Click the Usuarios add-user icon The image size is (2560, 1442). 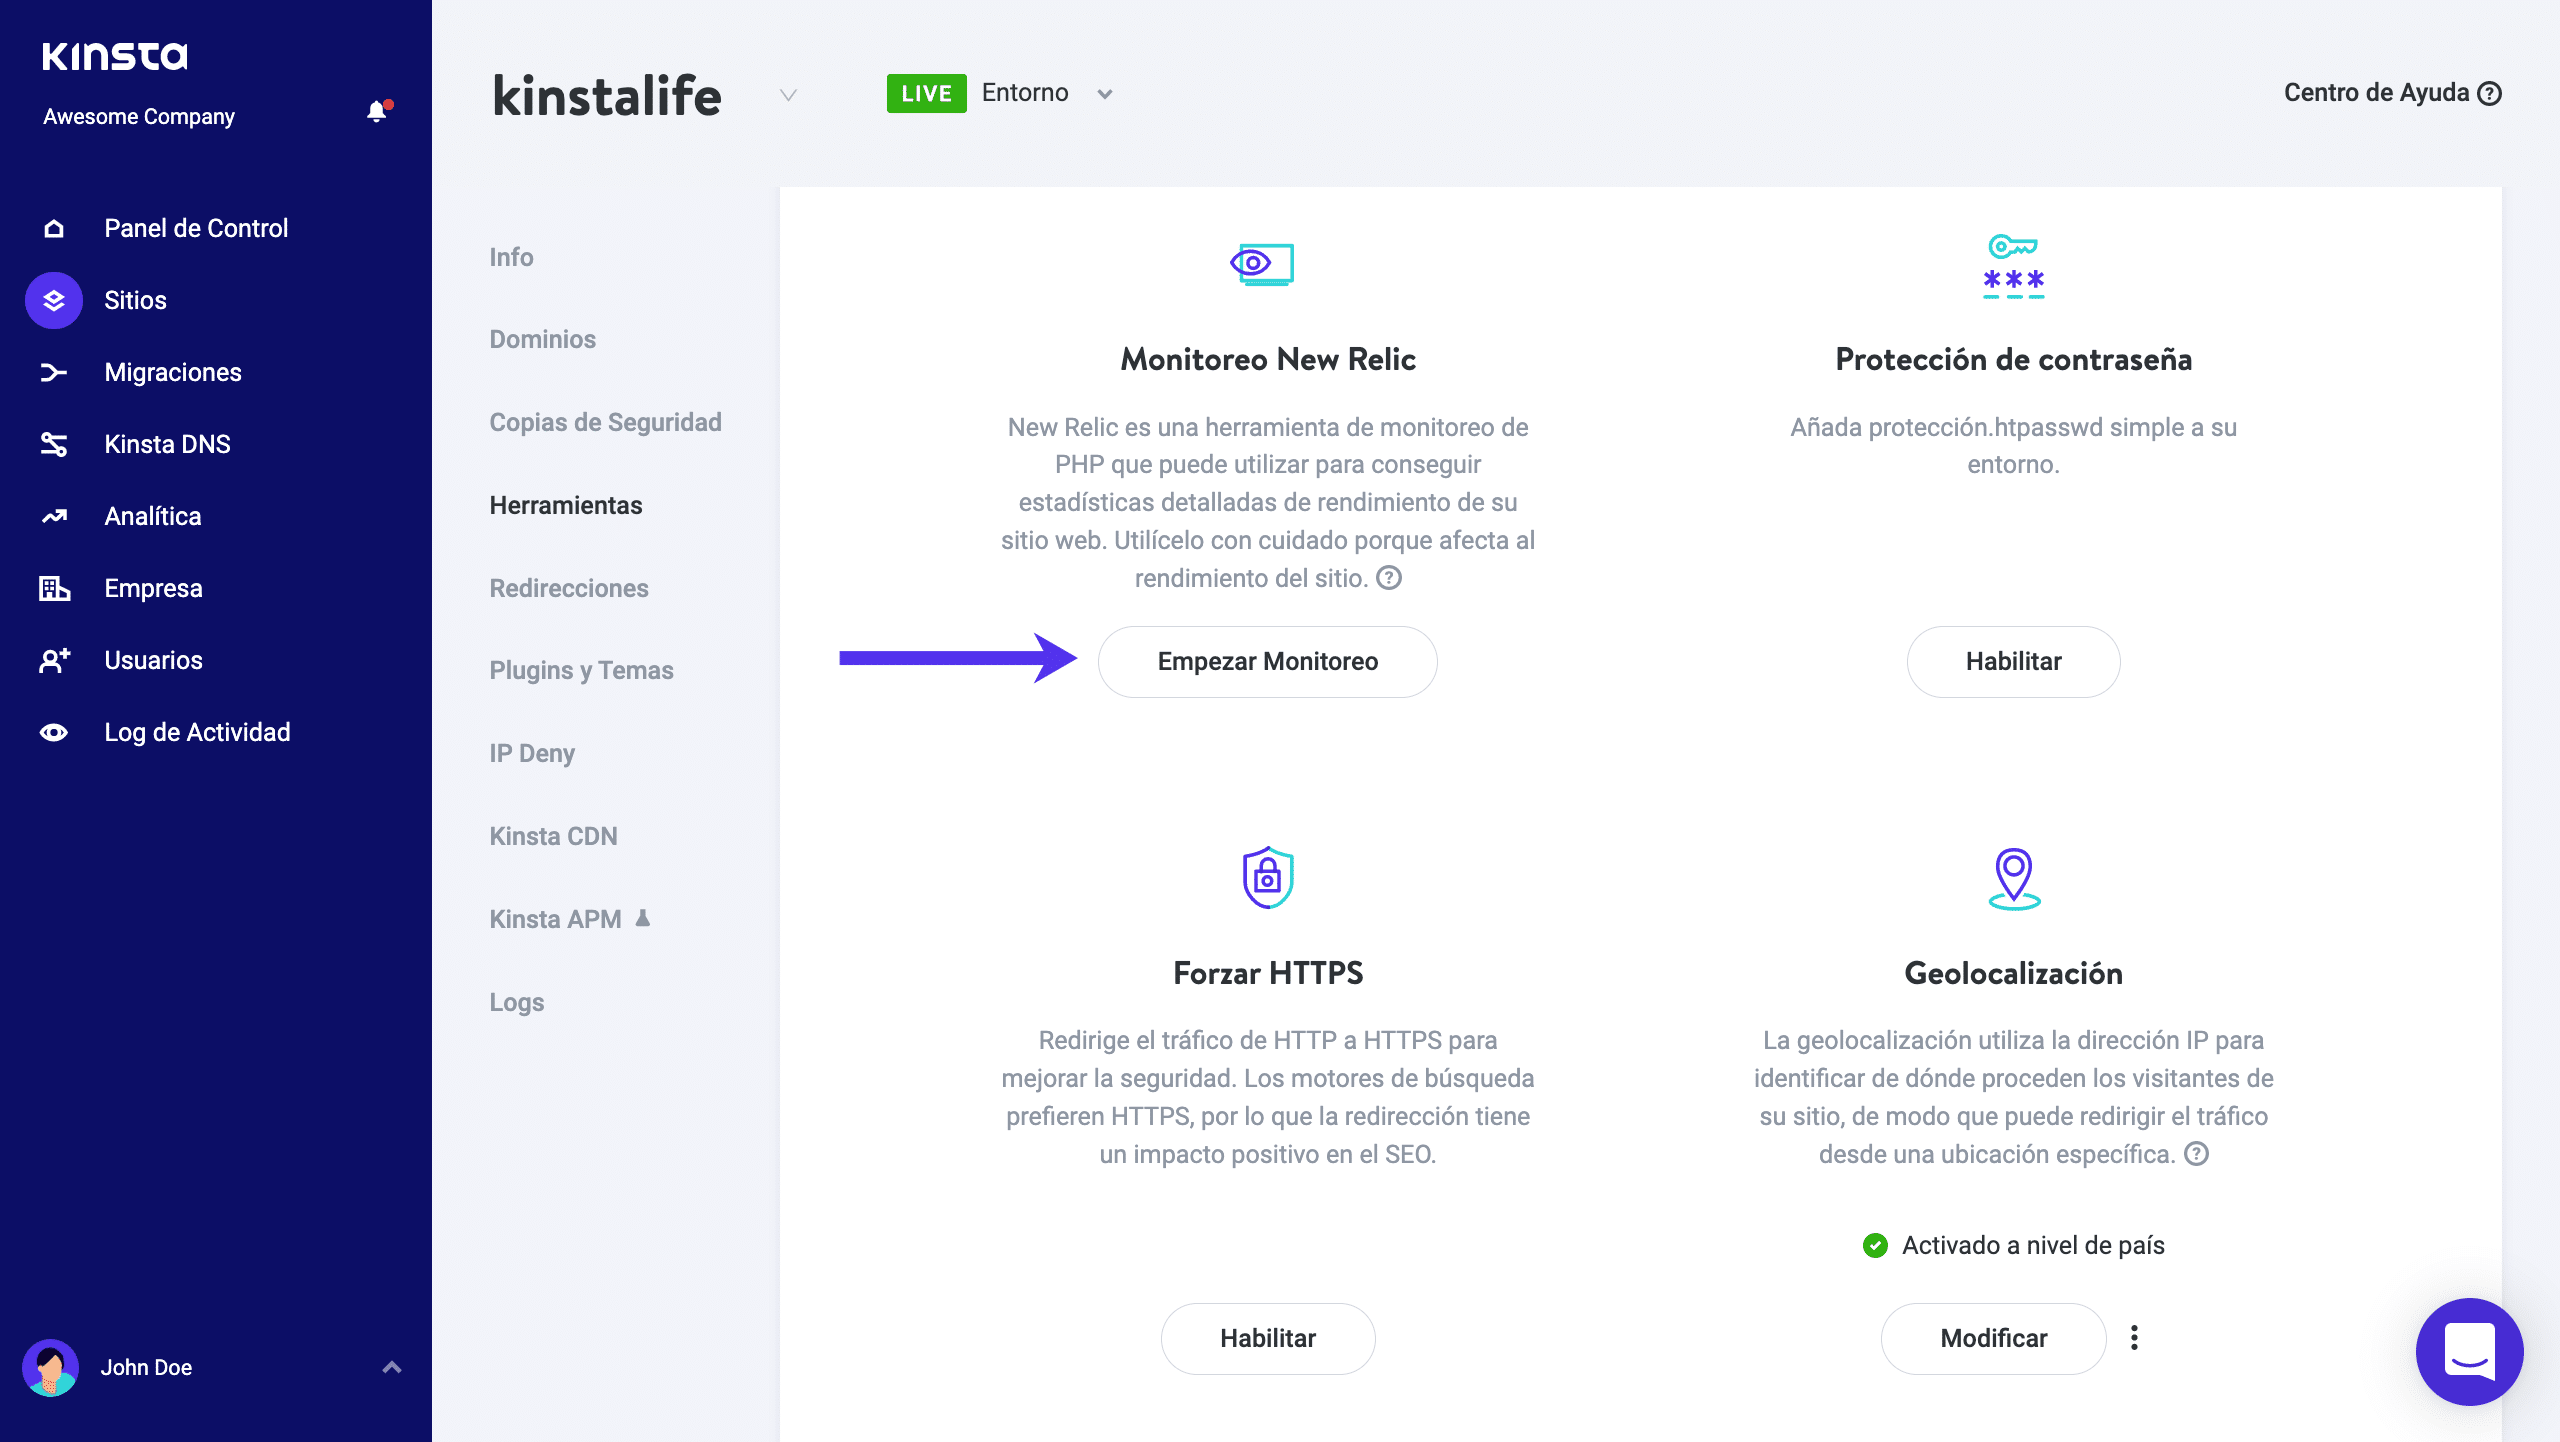54,660
